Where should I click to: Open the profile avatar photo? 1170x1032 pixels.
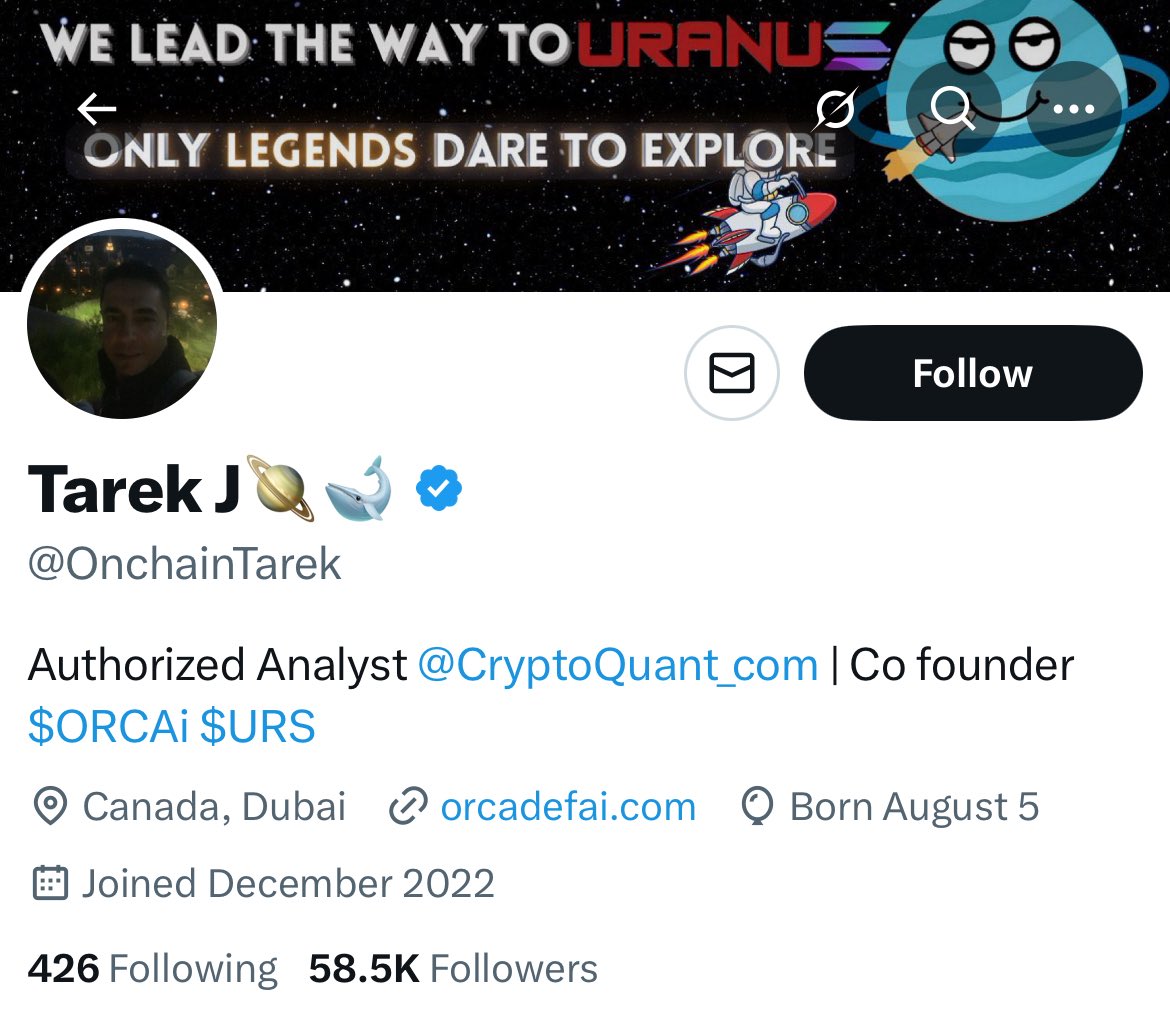click(122, 323)
